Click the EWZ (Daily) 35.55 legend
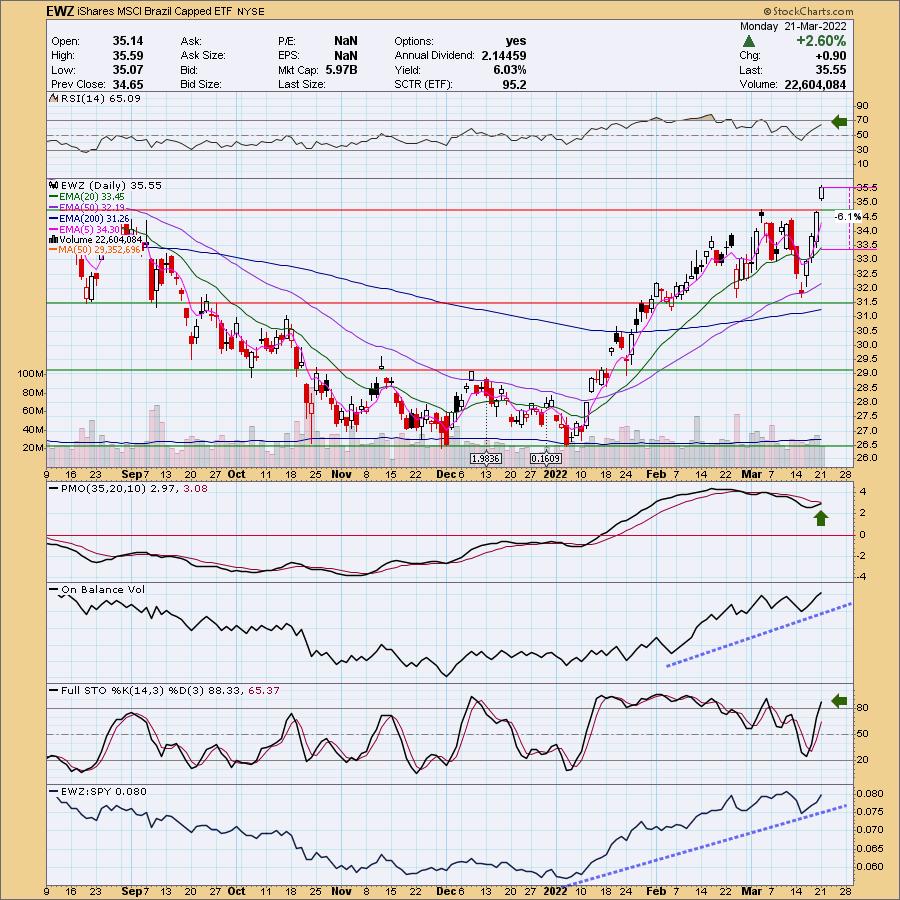This screenshot has height=900, width=900. coord(111,185)
